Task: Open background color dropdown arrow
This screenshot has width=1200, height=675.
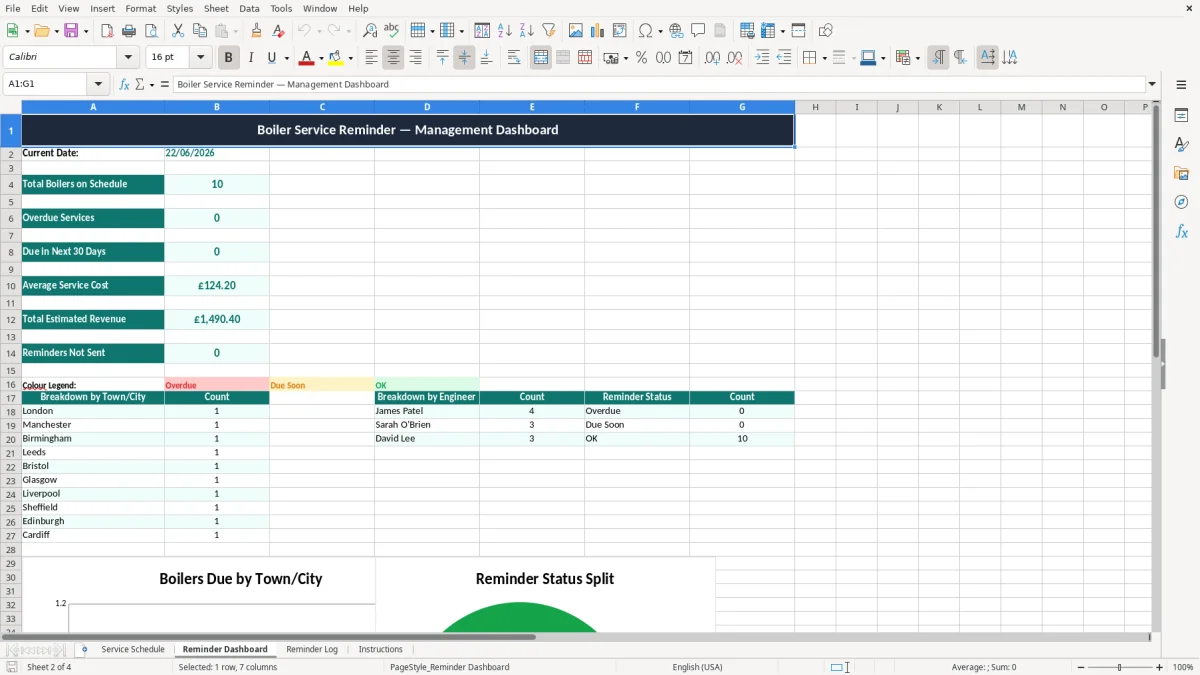Action: click(x=350, y=58)
